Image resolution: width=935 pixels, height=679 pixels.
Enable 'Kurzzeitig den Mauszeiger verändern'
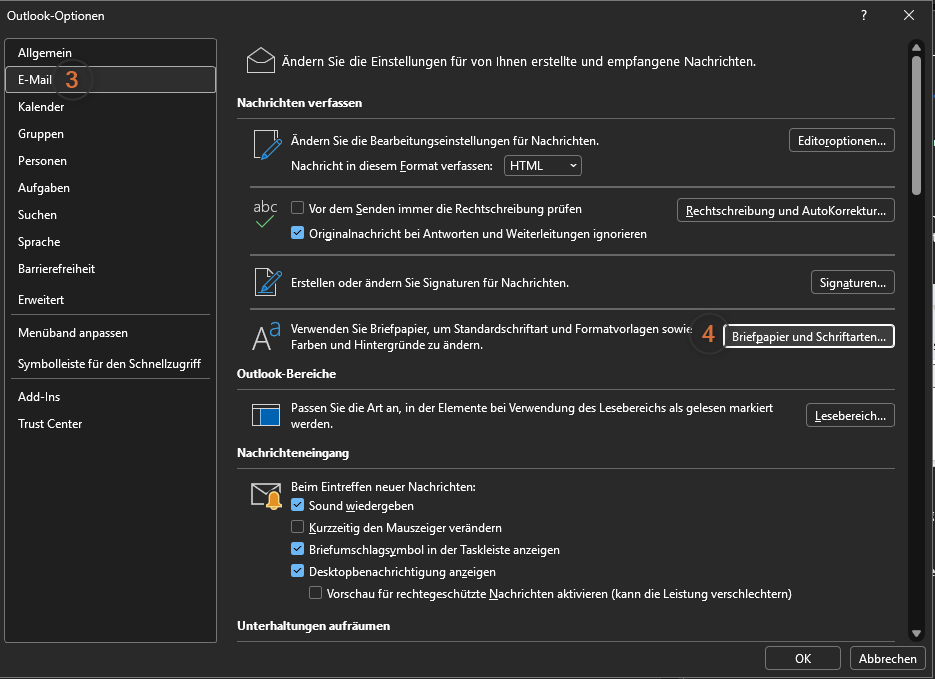tap(297, 527)
